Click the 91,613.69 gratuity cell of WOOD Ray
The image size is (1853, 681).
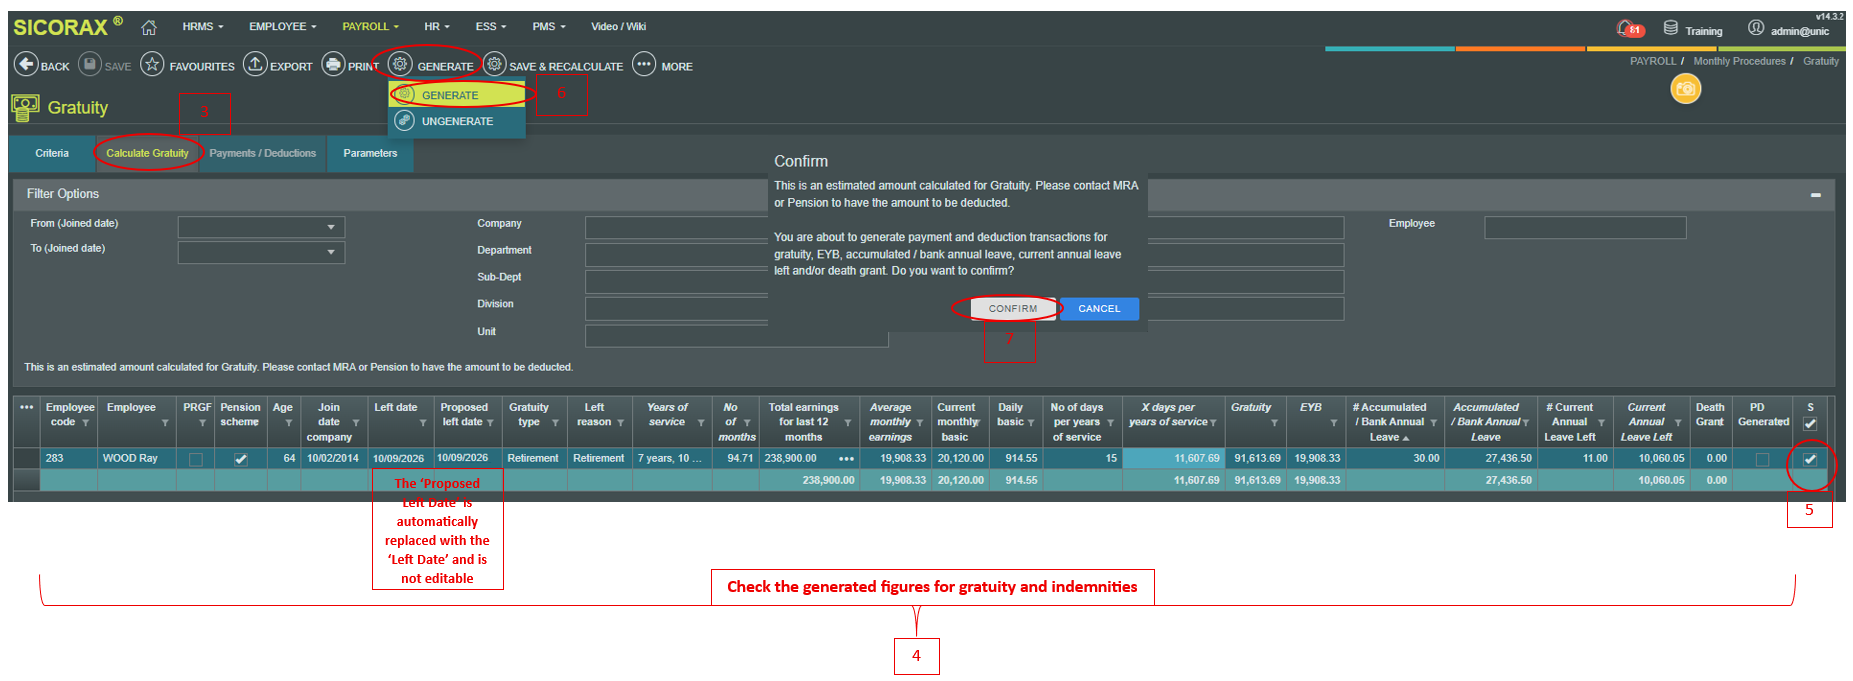(1257, 458)
